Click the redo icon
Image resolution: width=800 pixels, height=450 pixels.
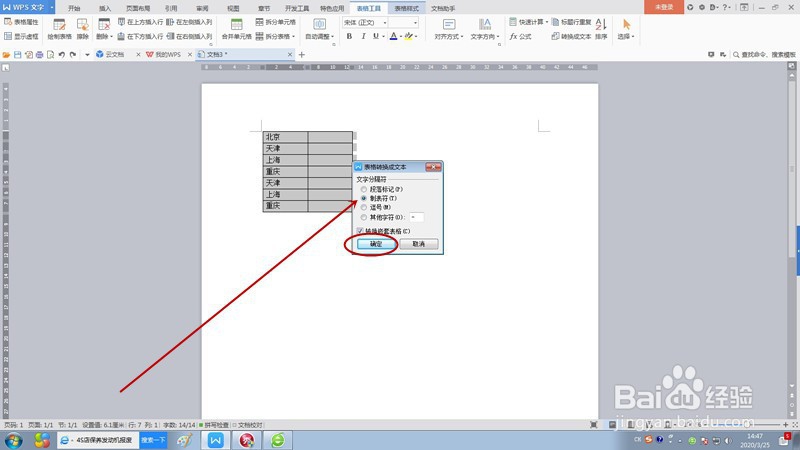[73, 55]
